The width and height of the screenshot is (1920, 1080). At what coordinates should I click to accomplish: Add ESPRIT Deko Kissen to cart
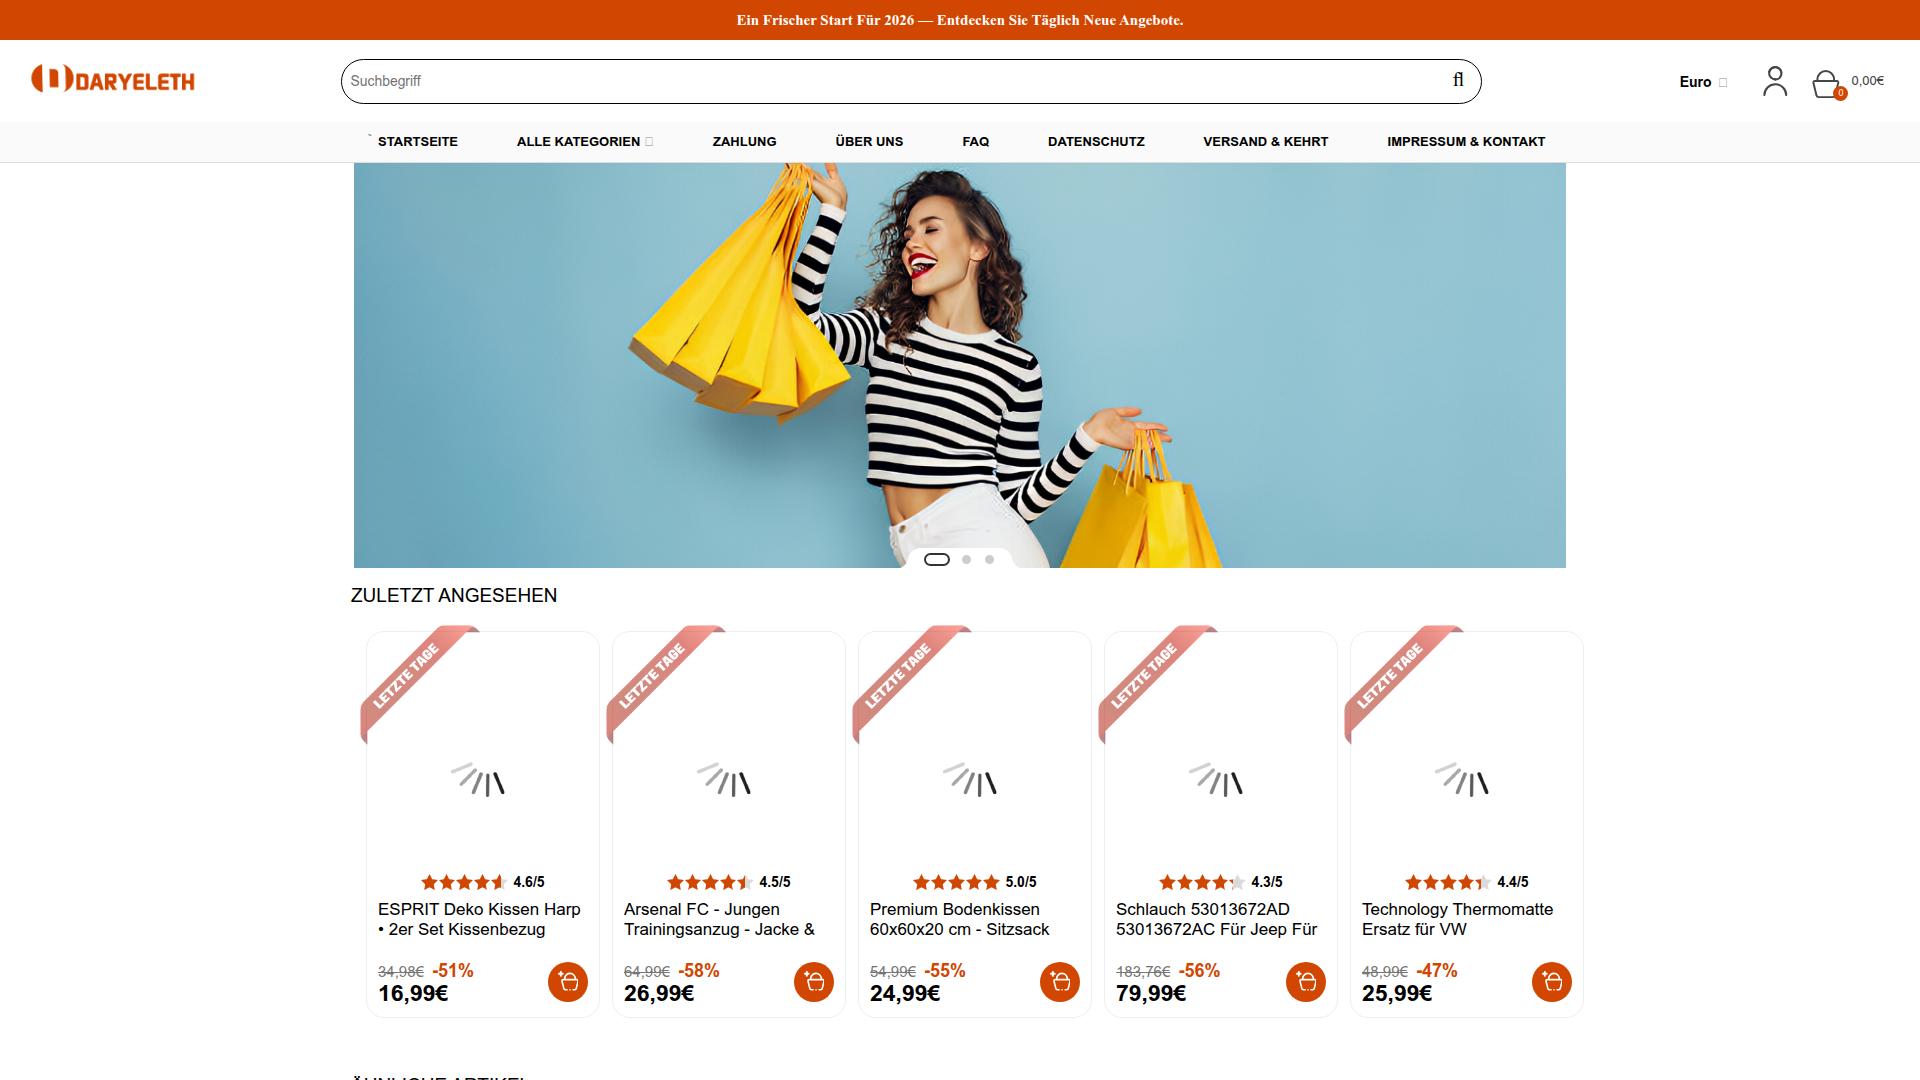(567, 982)
